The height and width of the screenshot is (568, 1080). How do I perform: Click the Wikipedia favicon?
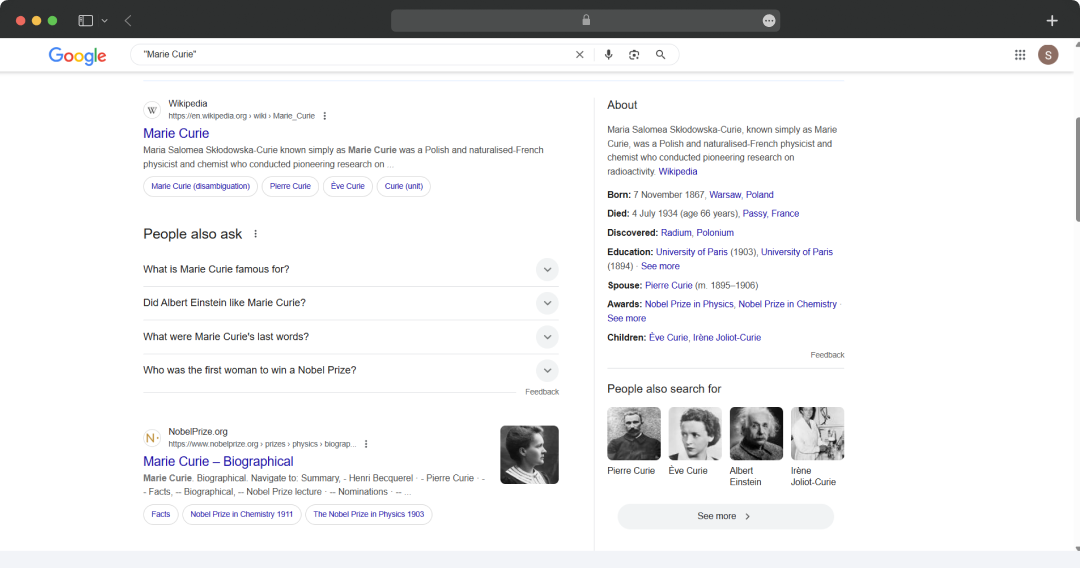point(152,109)
